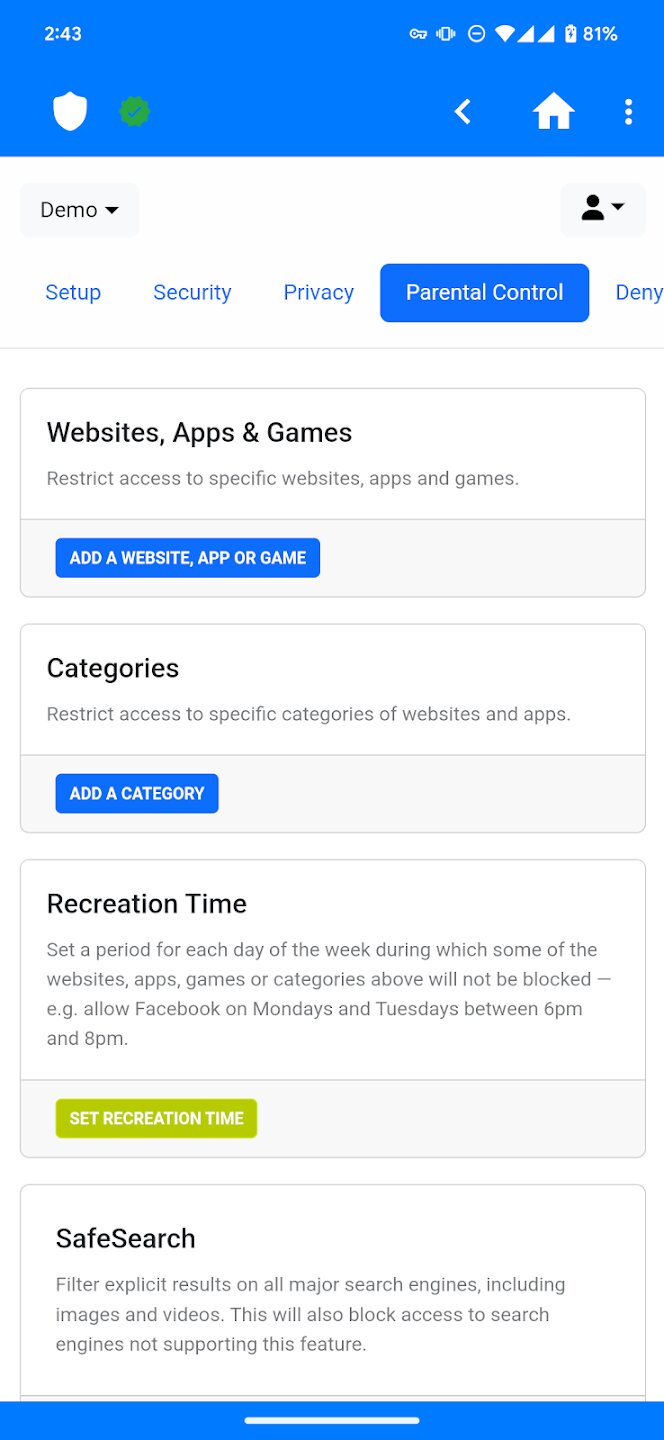This screenshot has width=664, height=1440.
Task: Tap the green verified badge icon
Action: pyautogui.click(x=135, y=112)
